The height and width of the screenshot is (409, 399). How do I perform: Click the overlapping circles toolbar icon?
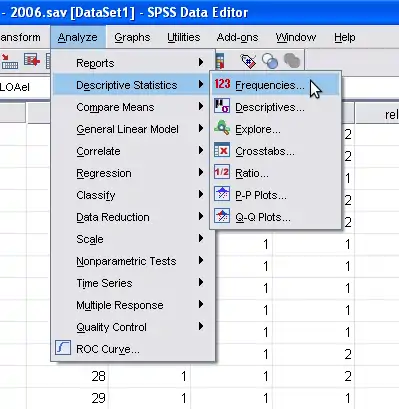click(x=270, y=61)
